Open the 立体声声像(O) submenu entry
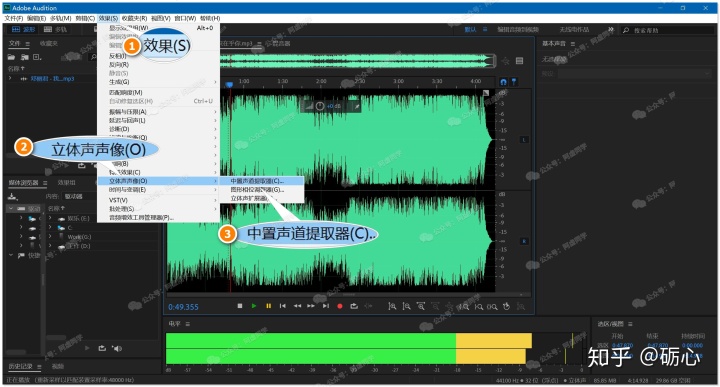Screen dimensions: 720x387 [x=158, y=181]
